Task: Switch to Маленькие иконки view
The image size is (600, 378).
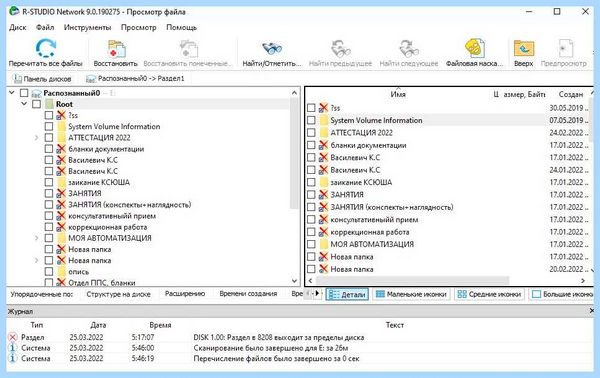Action: (411, 294)
